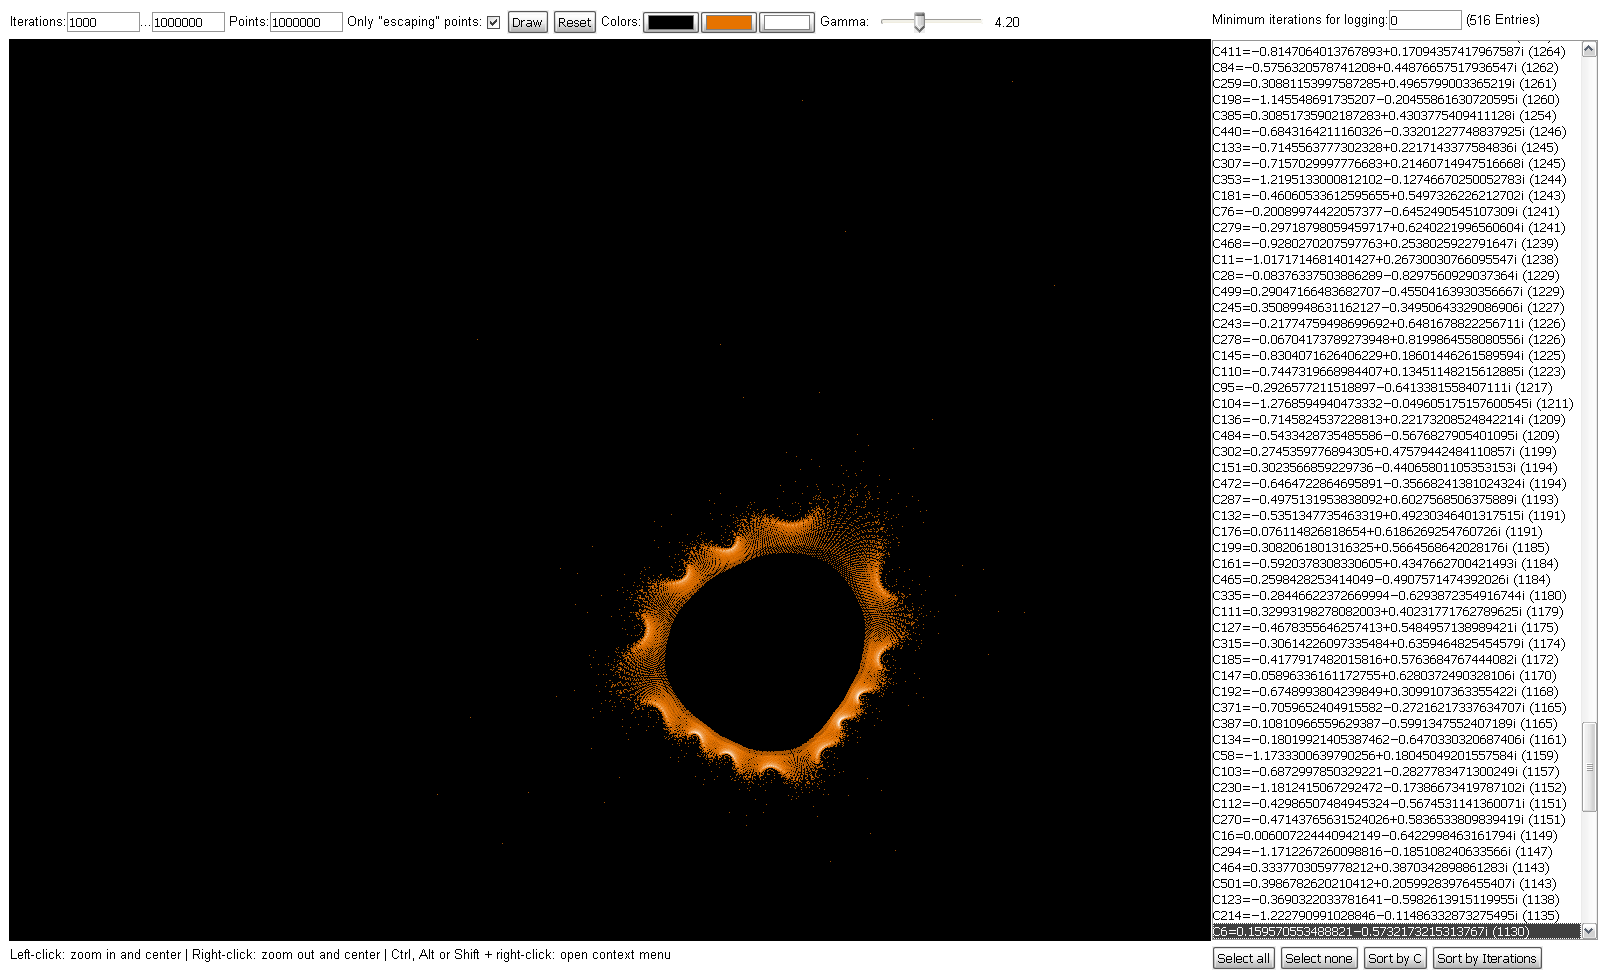The width and height of the screenshot is (1599, 977).
Task: Click the Select none button
Action: click(x=1318, y=958)
